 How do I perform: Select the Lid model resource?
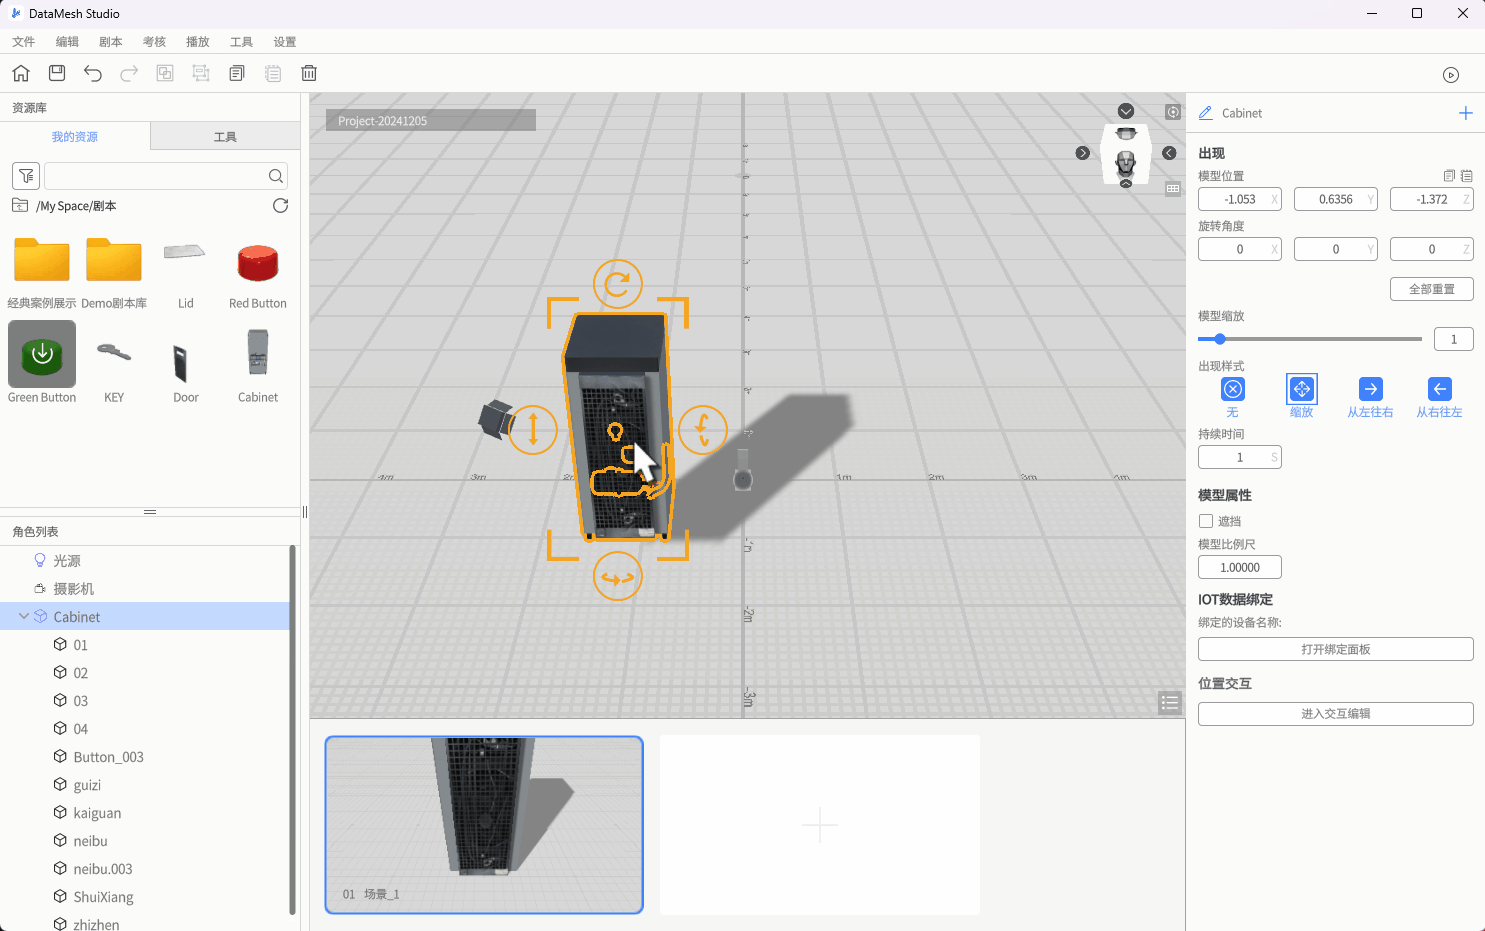click(186, 274)
